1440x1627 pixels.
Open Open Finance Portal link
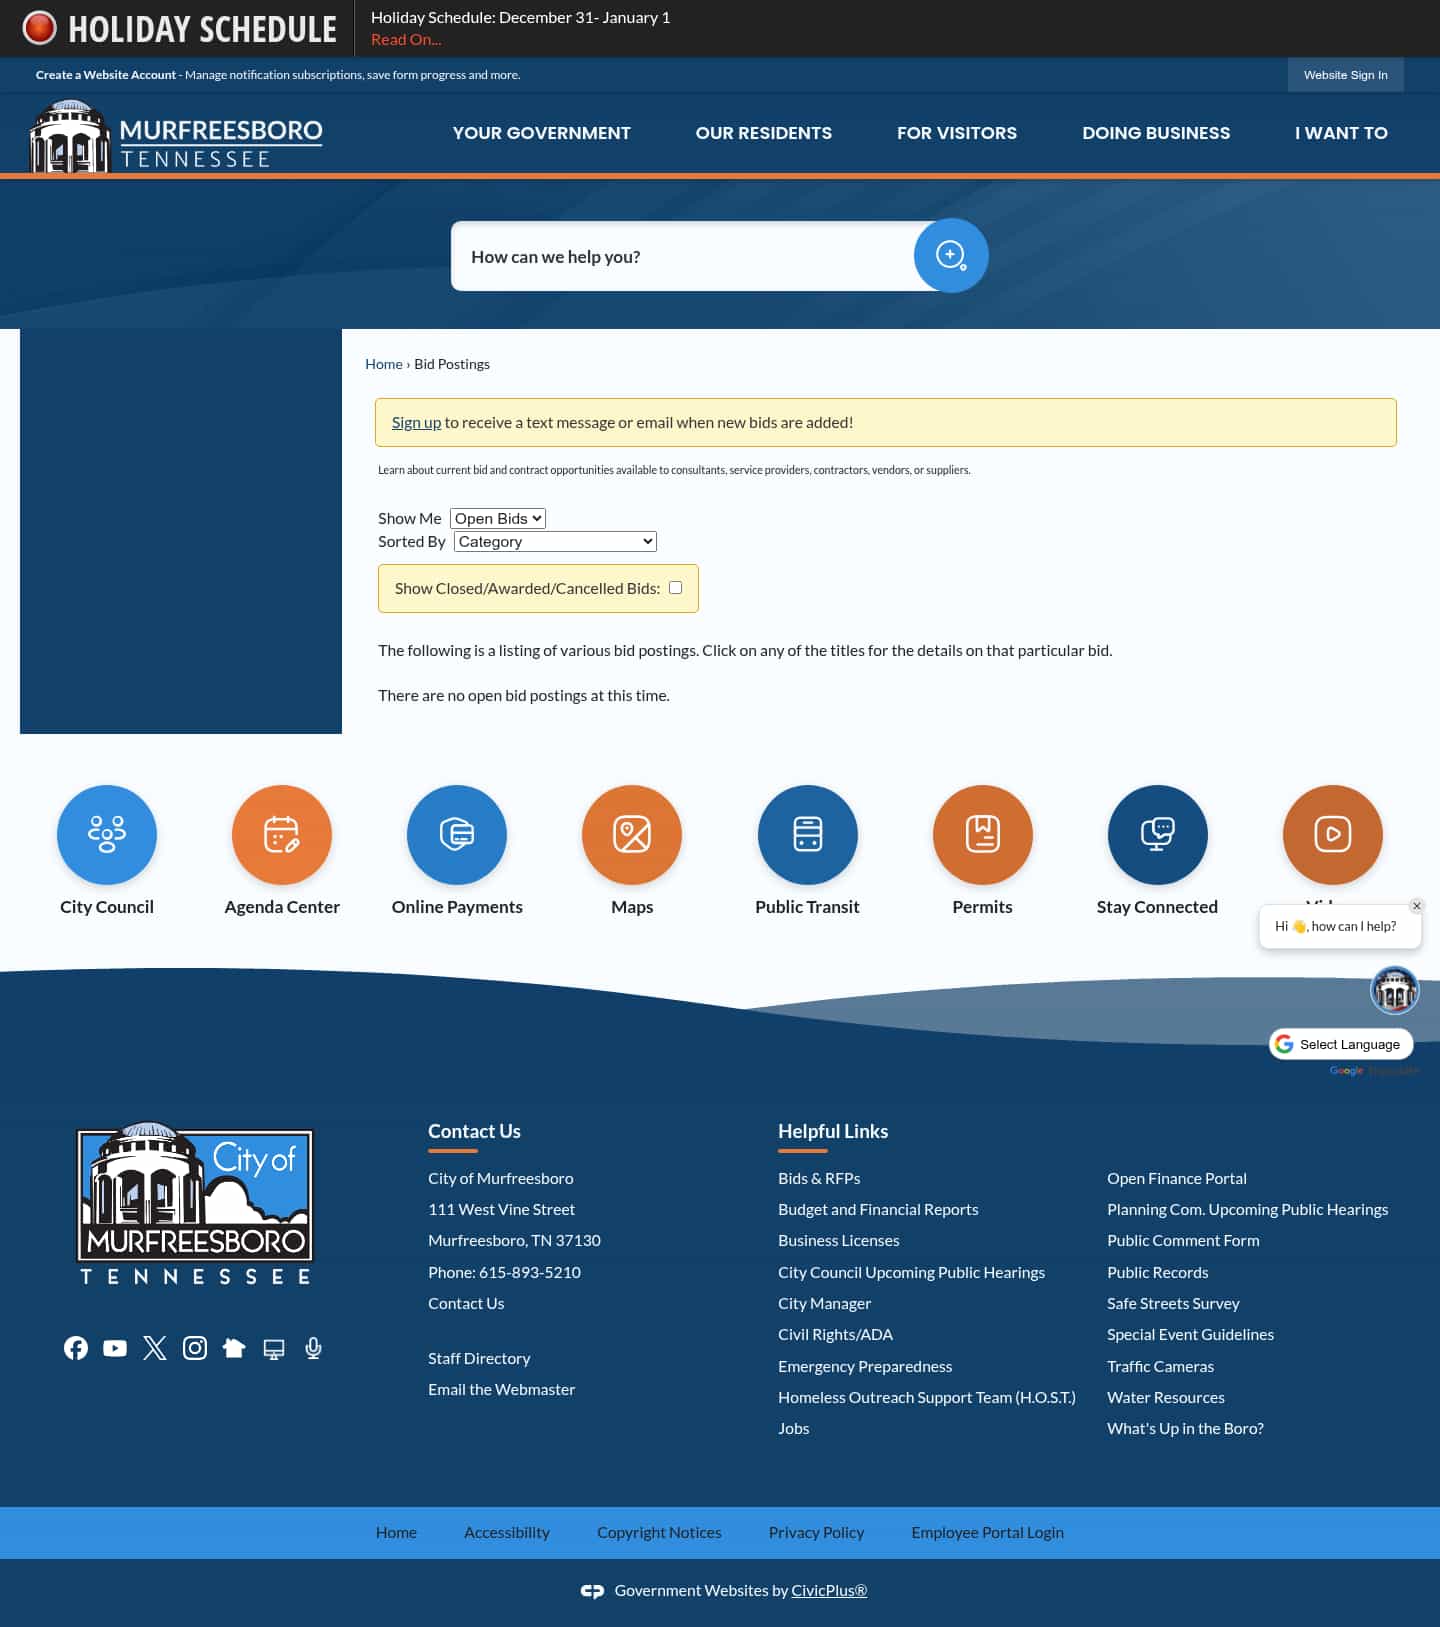1177,1178
